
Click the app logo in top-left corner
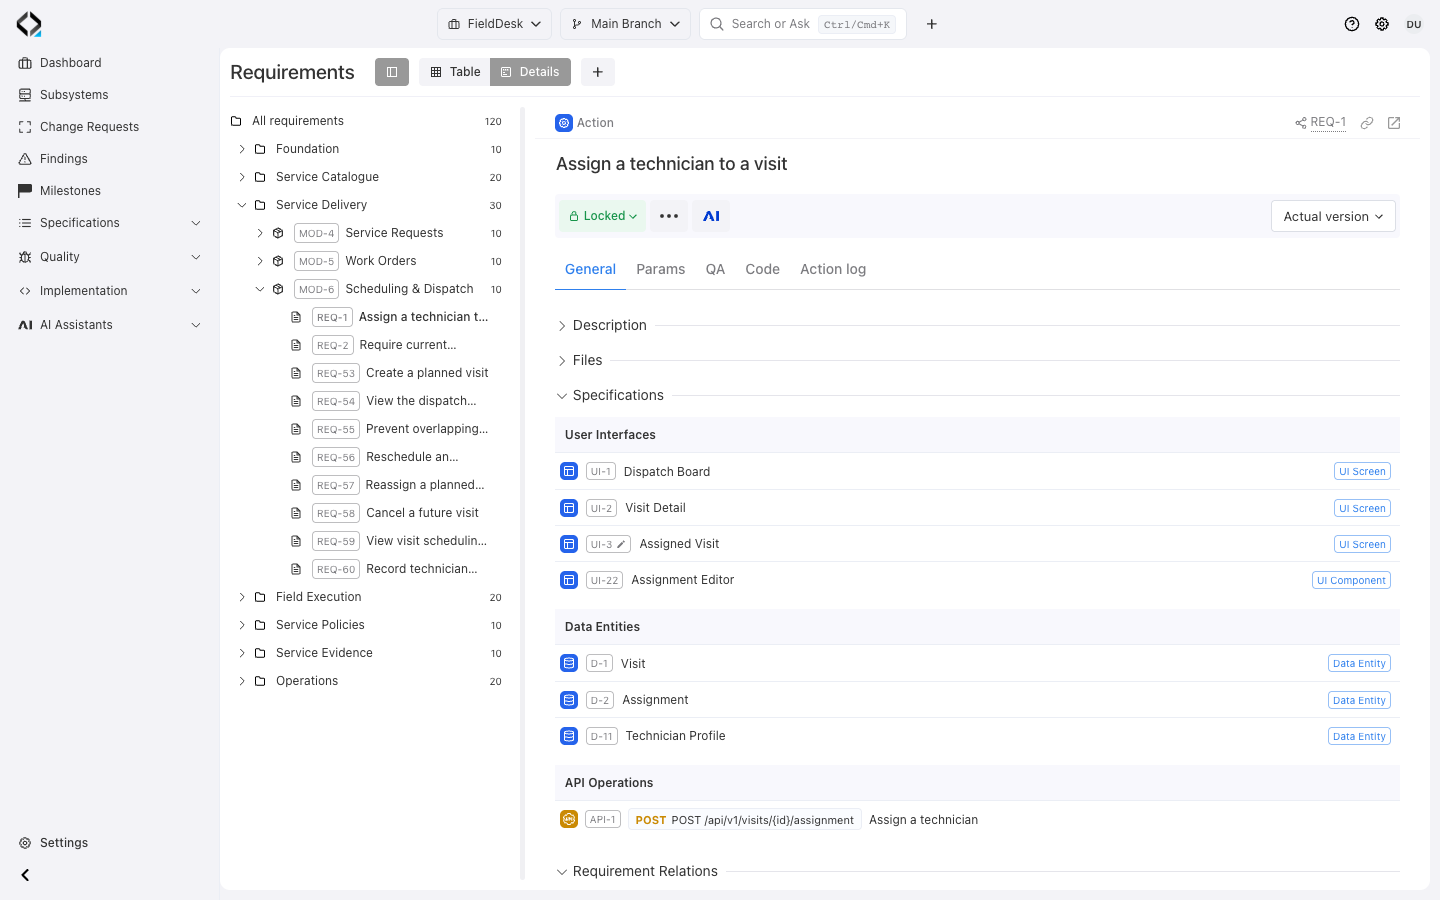29,24
